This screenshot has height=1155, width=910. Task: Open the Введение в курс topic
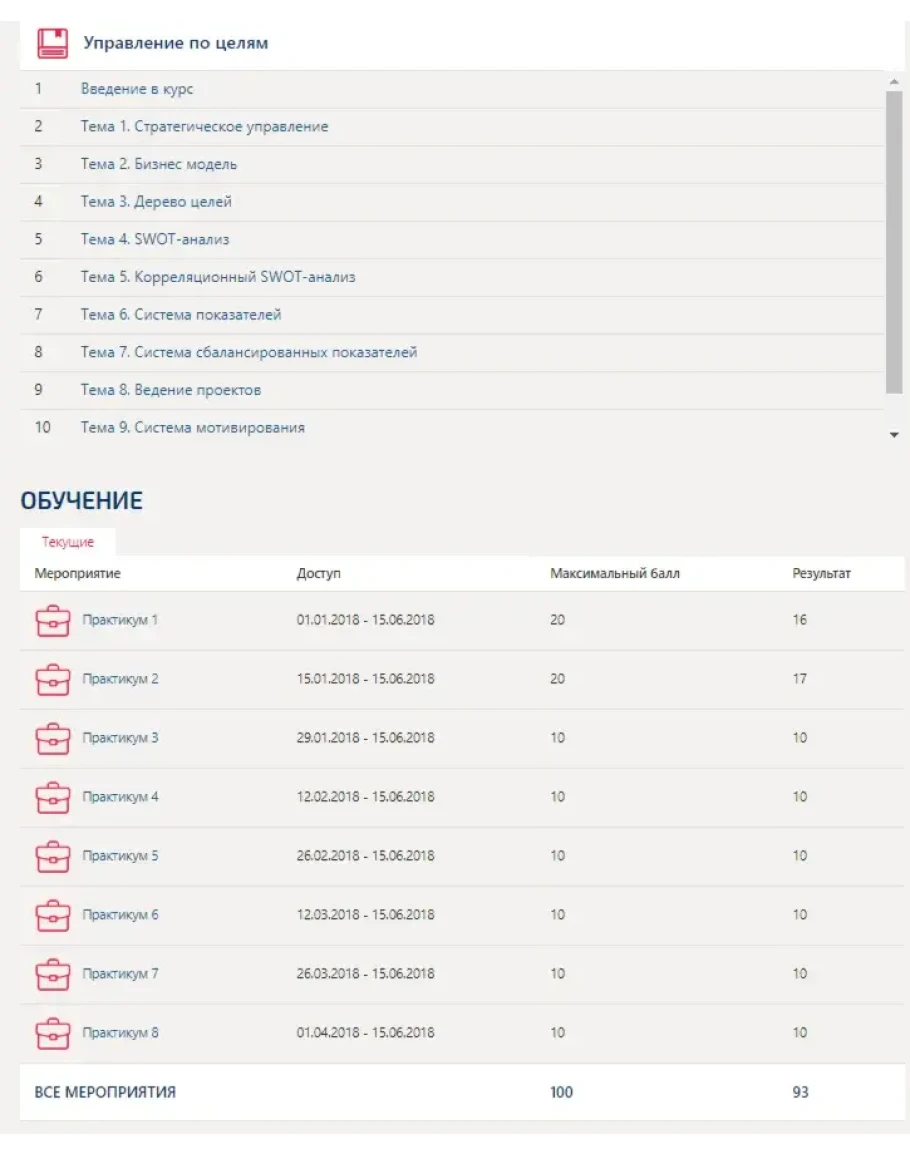pos(137,89)
